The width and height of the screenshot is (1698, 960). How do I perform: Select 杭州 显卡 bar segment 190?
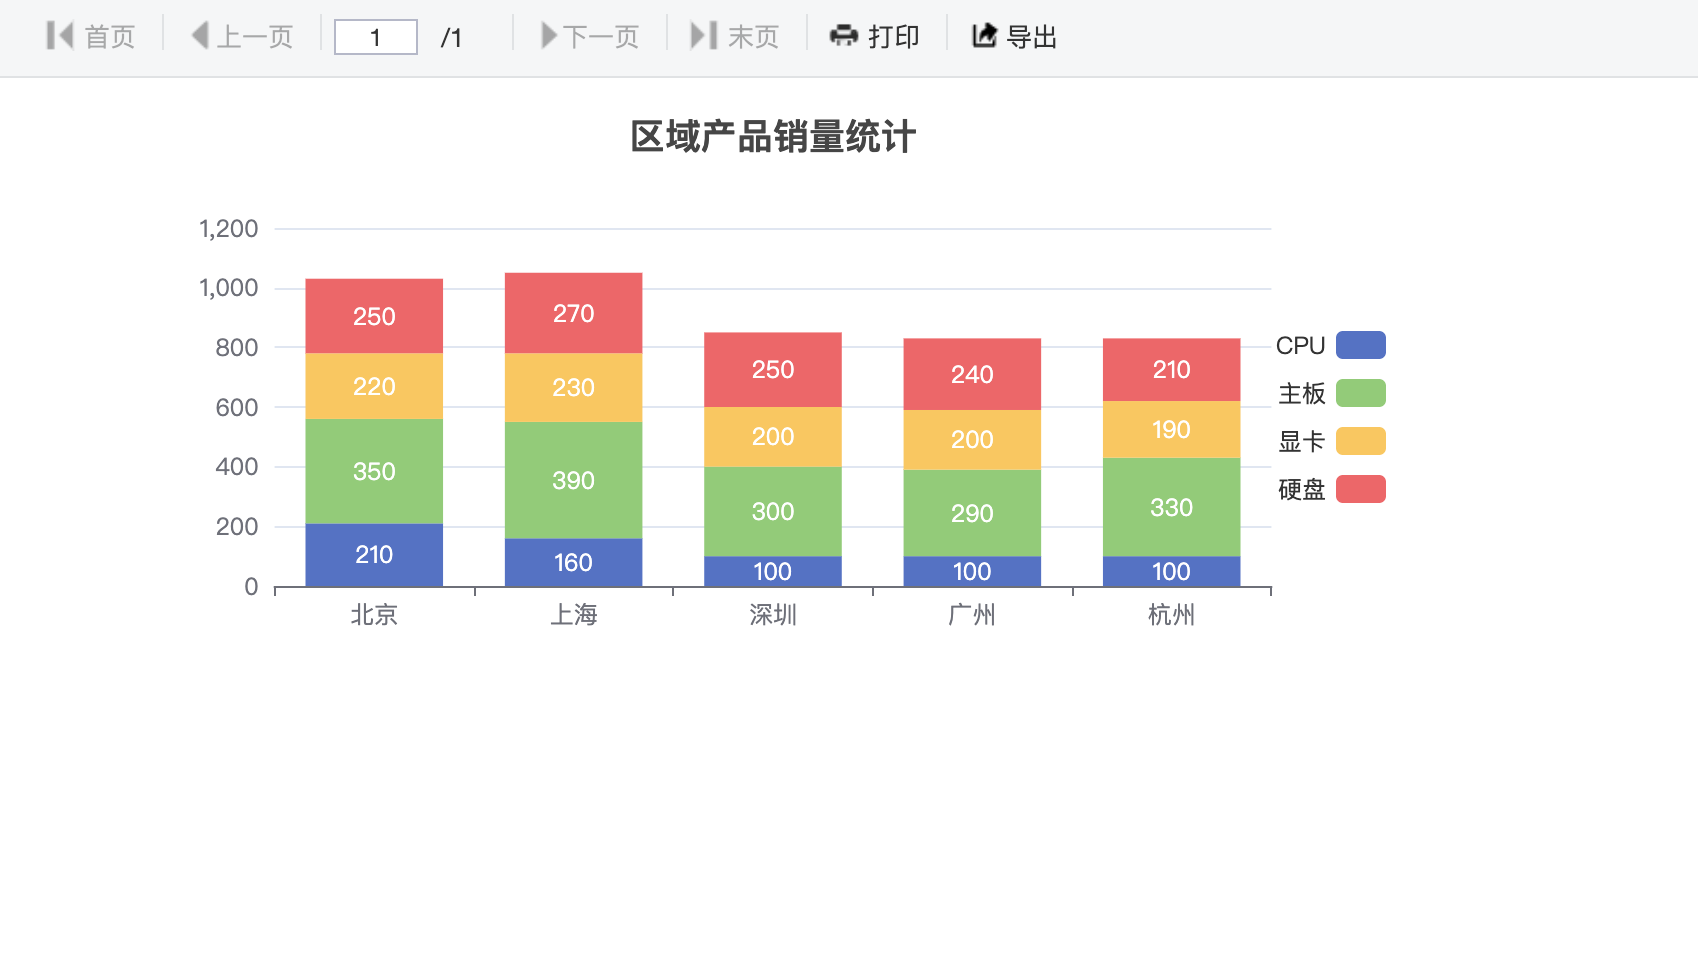click(1171, 430)
